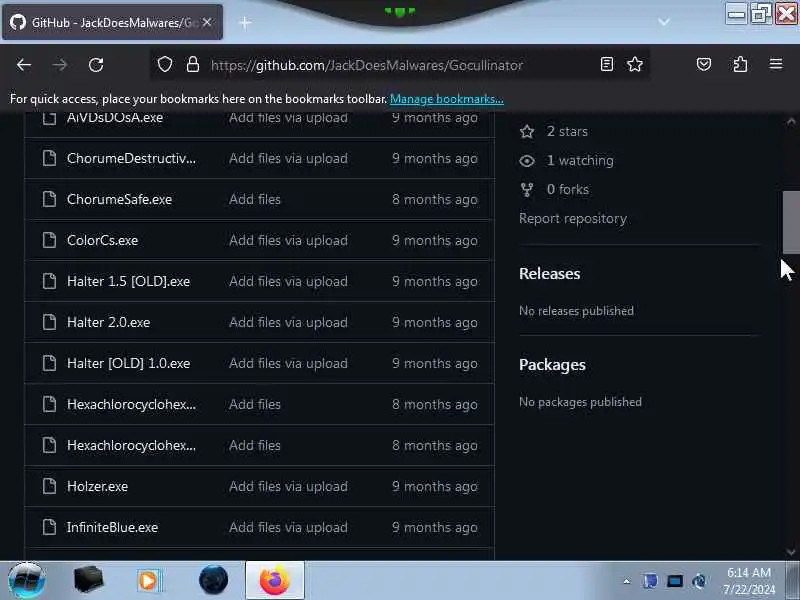Open the 0 forks link
Screen dimensions: 800x600
pyautogui.click(x=568, y=189)
